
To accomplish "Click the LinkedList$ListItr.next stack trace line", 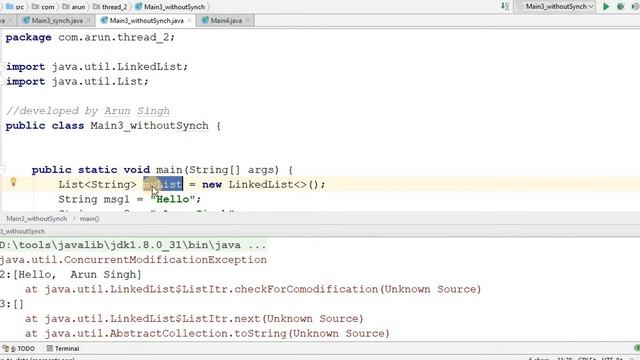I will pyautogui.click(x=194, y=319).
